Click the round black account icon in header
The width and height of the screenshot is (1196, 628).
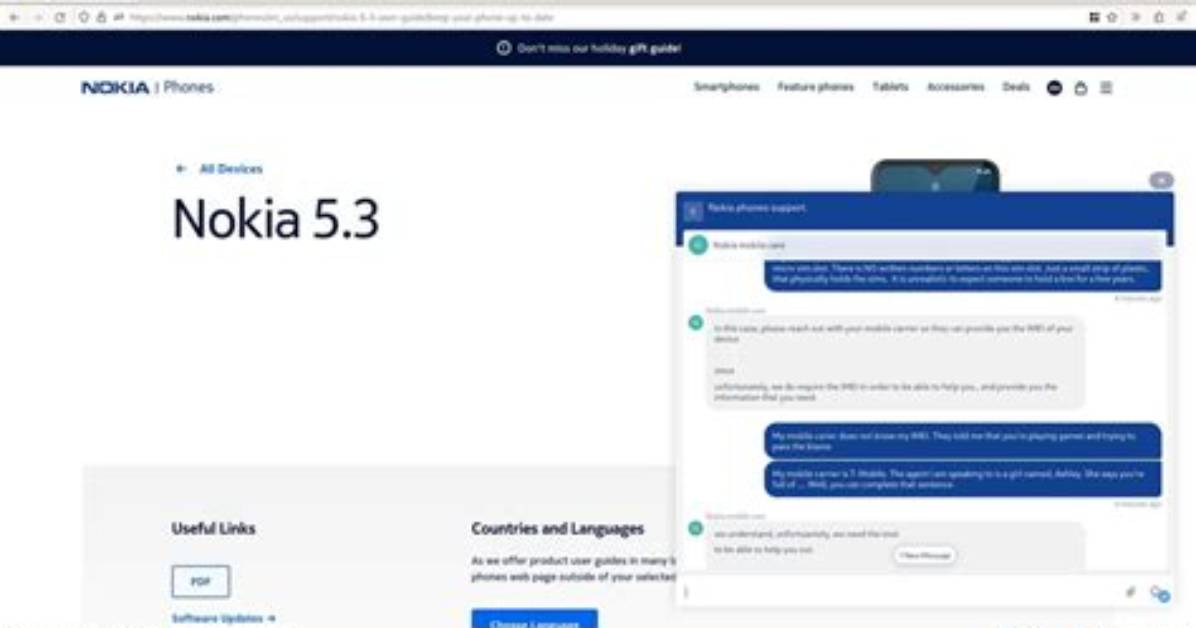(x=1054, y=88)
